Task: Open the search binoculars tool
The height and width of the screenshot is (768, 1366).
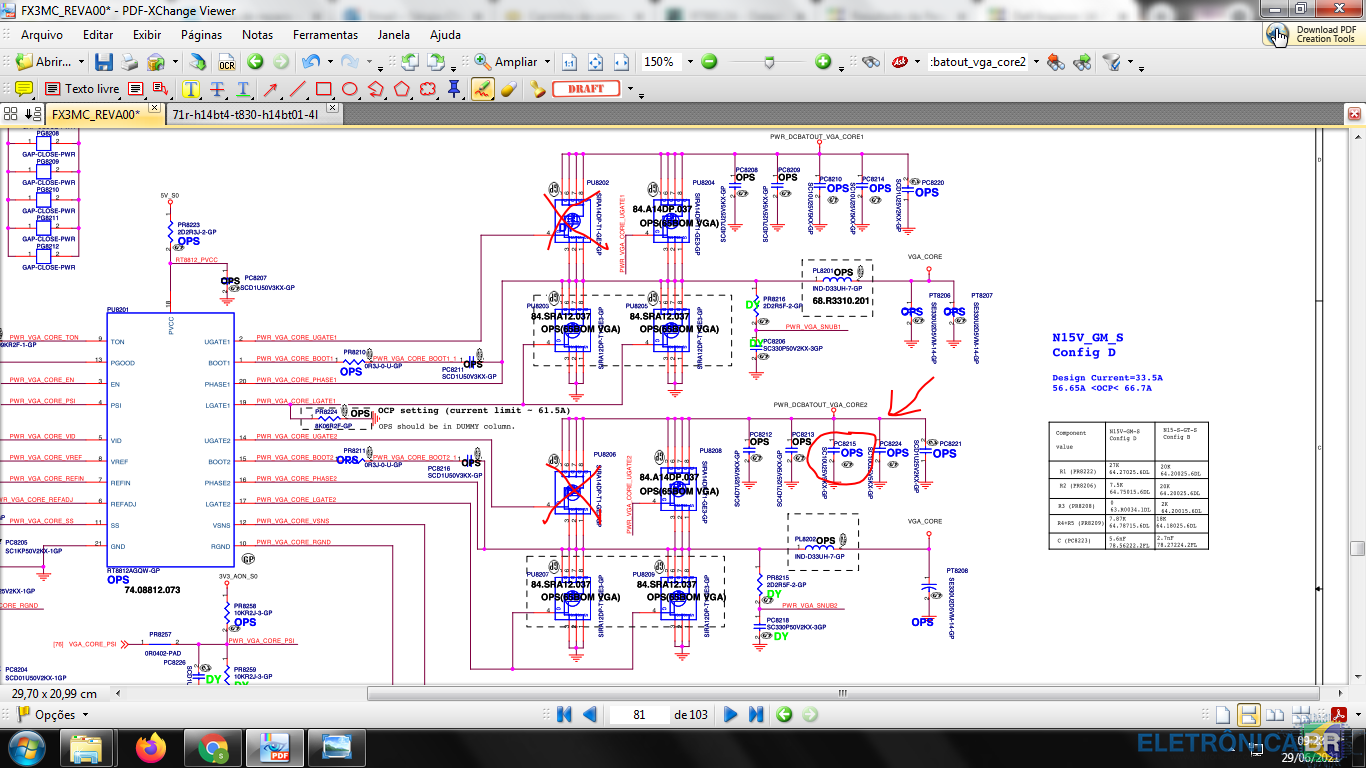Action: coord(871,62)
